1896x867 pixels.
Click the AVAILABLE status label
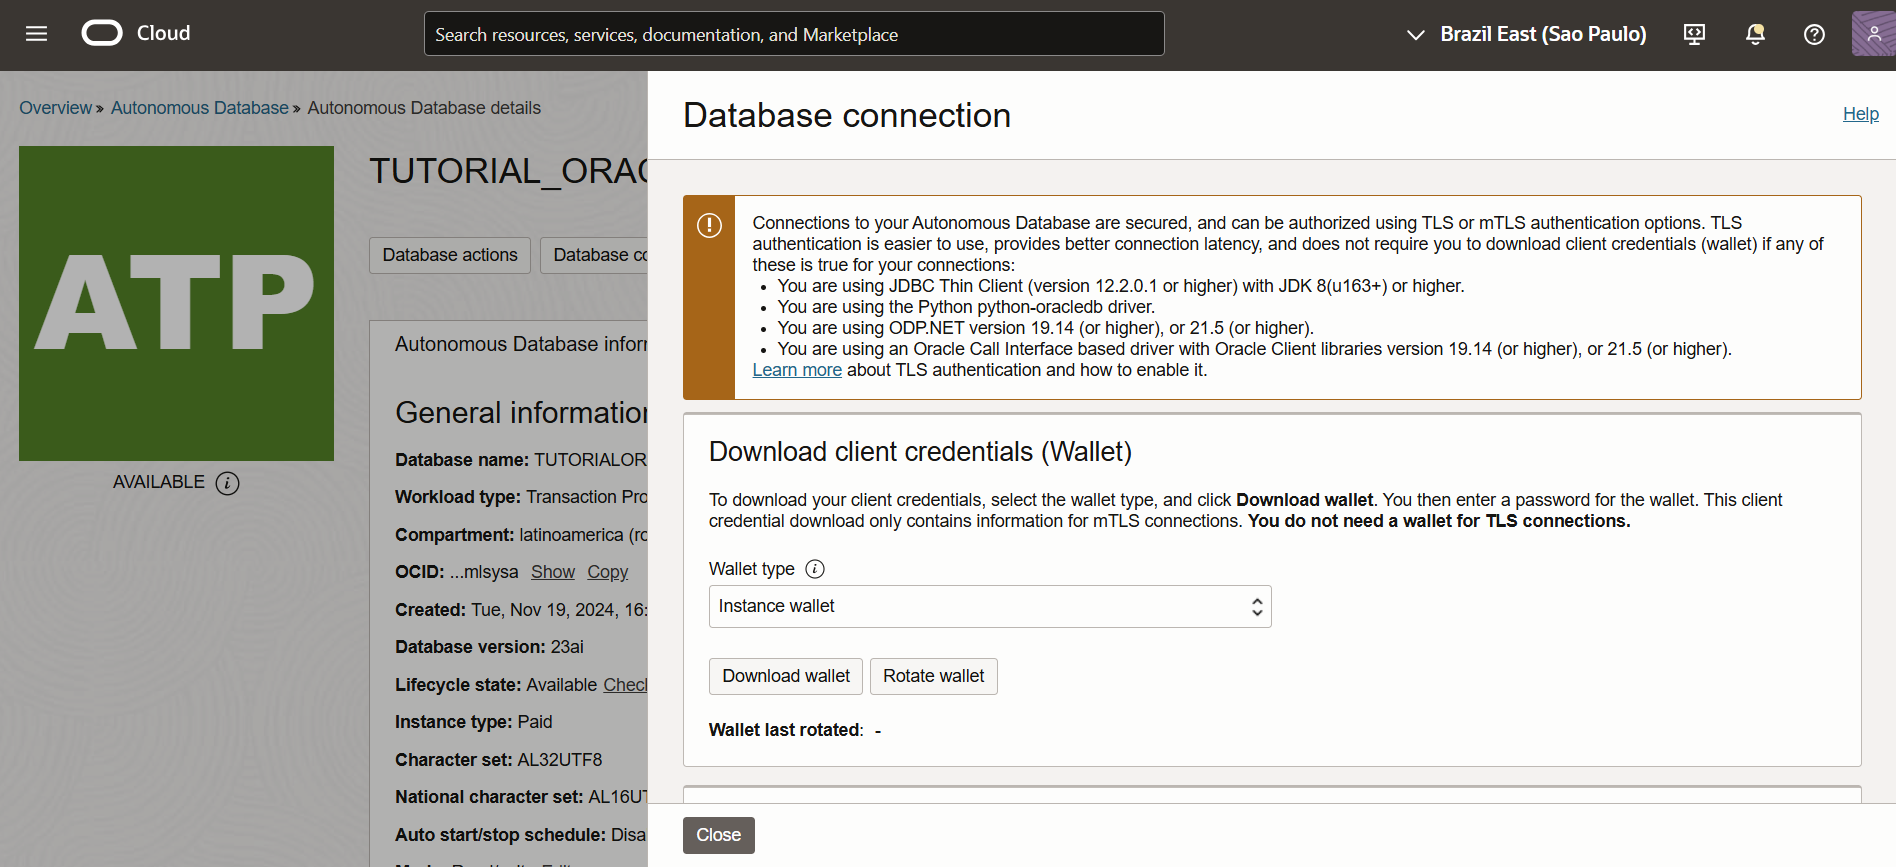pos(158,482)
